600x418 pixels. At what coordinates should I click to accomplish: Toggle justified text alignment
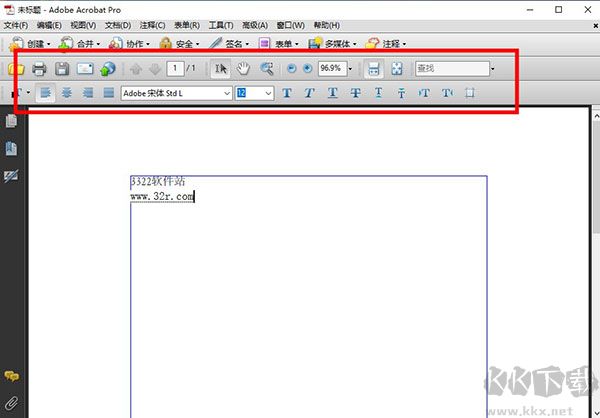coord(109,93)
